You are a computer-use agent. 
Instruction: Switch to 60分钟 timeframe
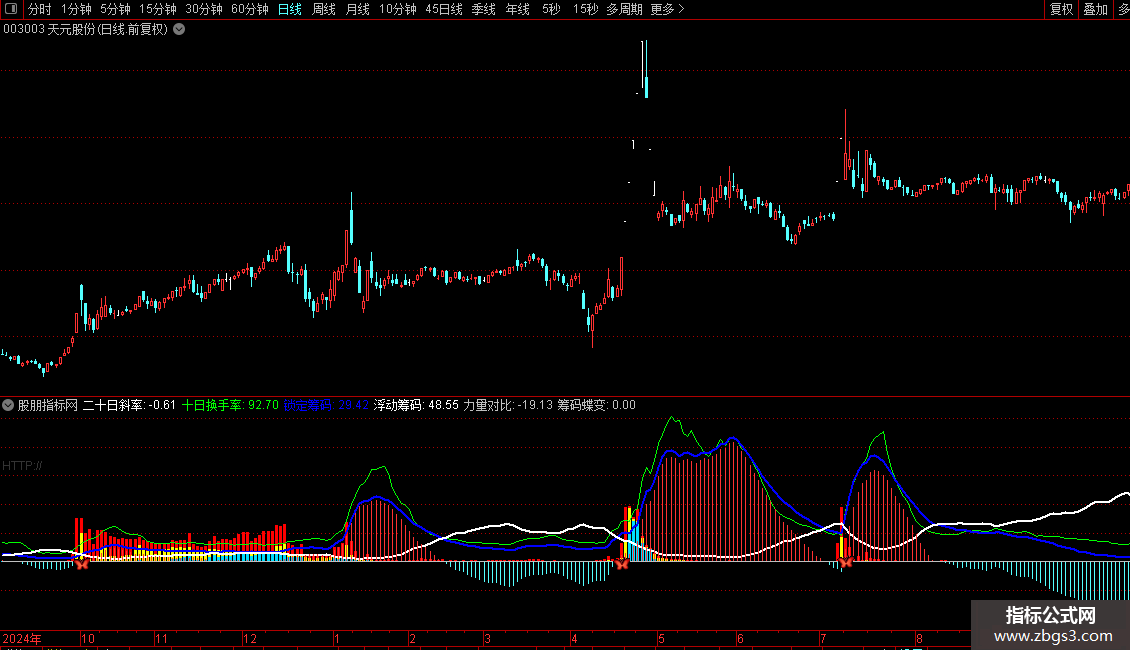tap(249, 9)
